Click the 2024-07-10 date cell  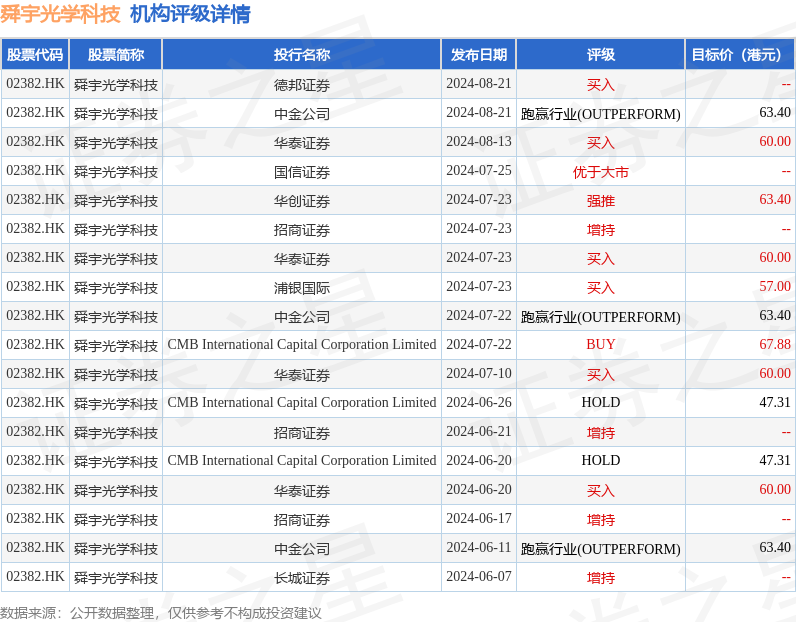479,373
